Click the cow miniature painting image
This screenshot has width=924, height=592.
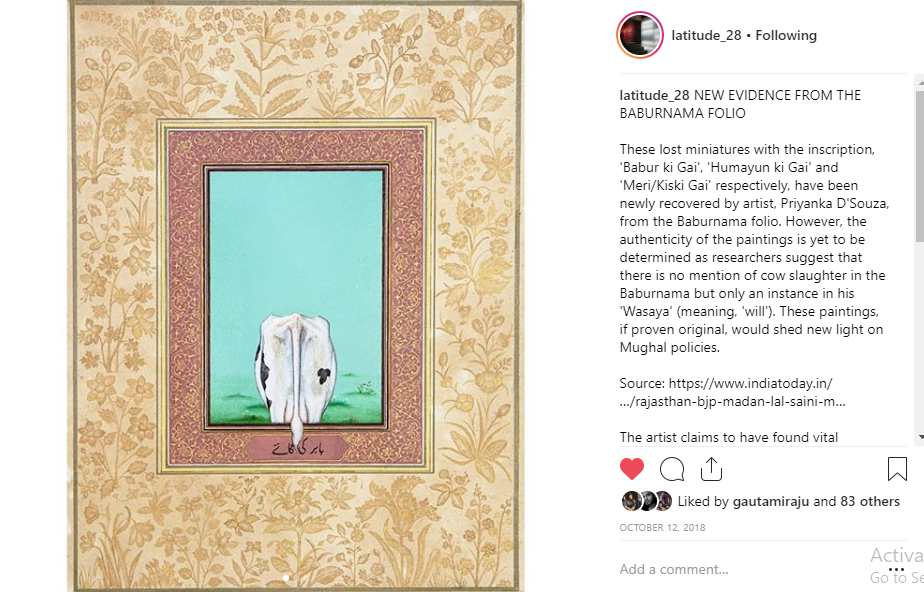(x=295, y=296)
